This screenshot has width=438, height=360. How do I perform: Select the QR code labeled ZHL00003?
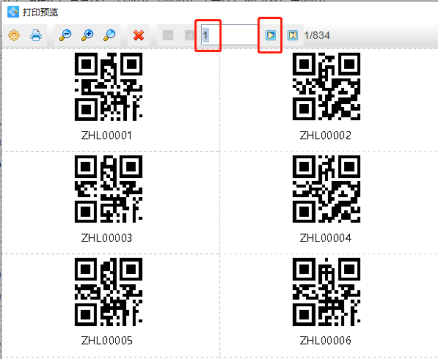109,189
